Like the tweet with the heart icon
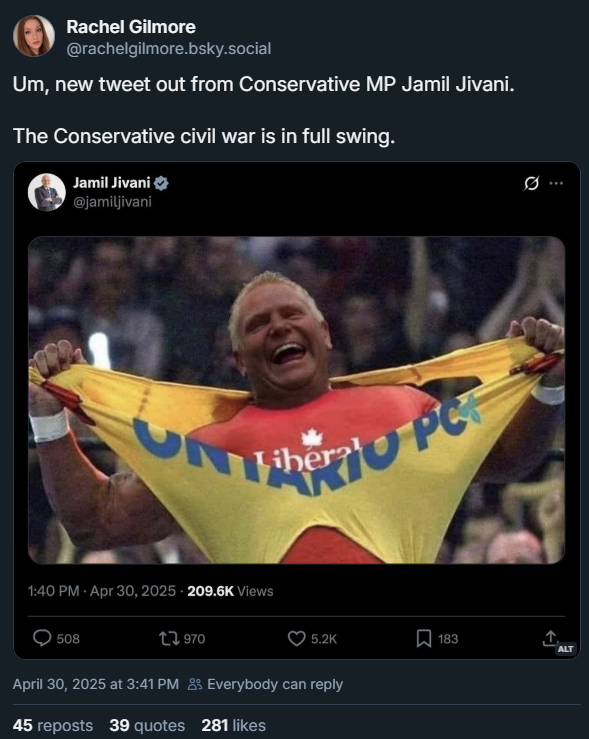 (x=296, y=639)
